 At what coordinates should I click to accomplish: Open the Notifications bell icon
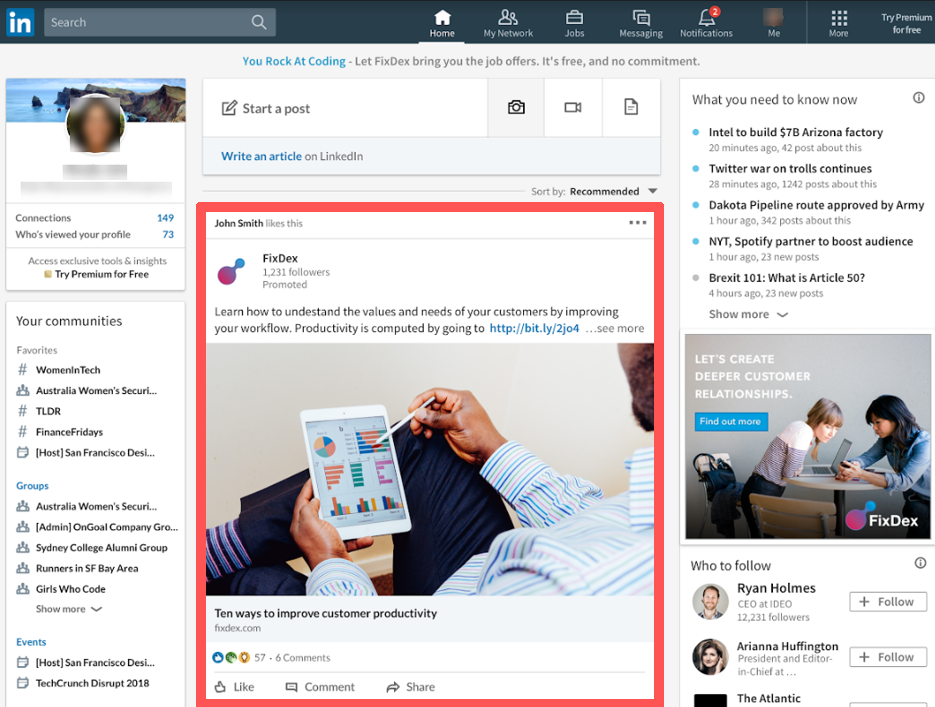click(707, 18)
